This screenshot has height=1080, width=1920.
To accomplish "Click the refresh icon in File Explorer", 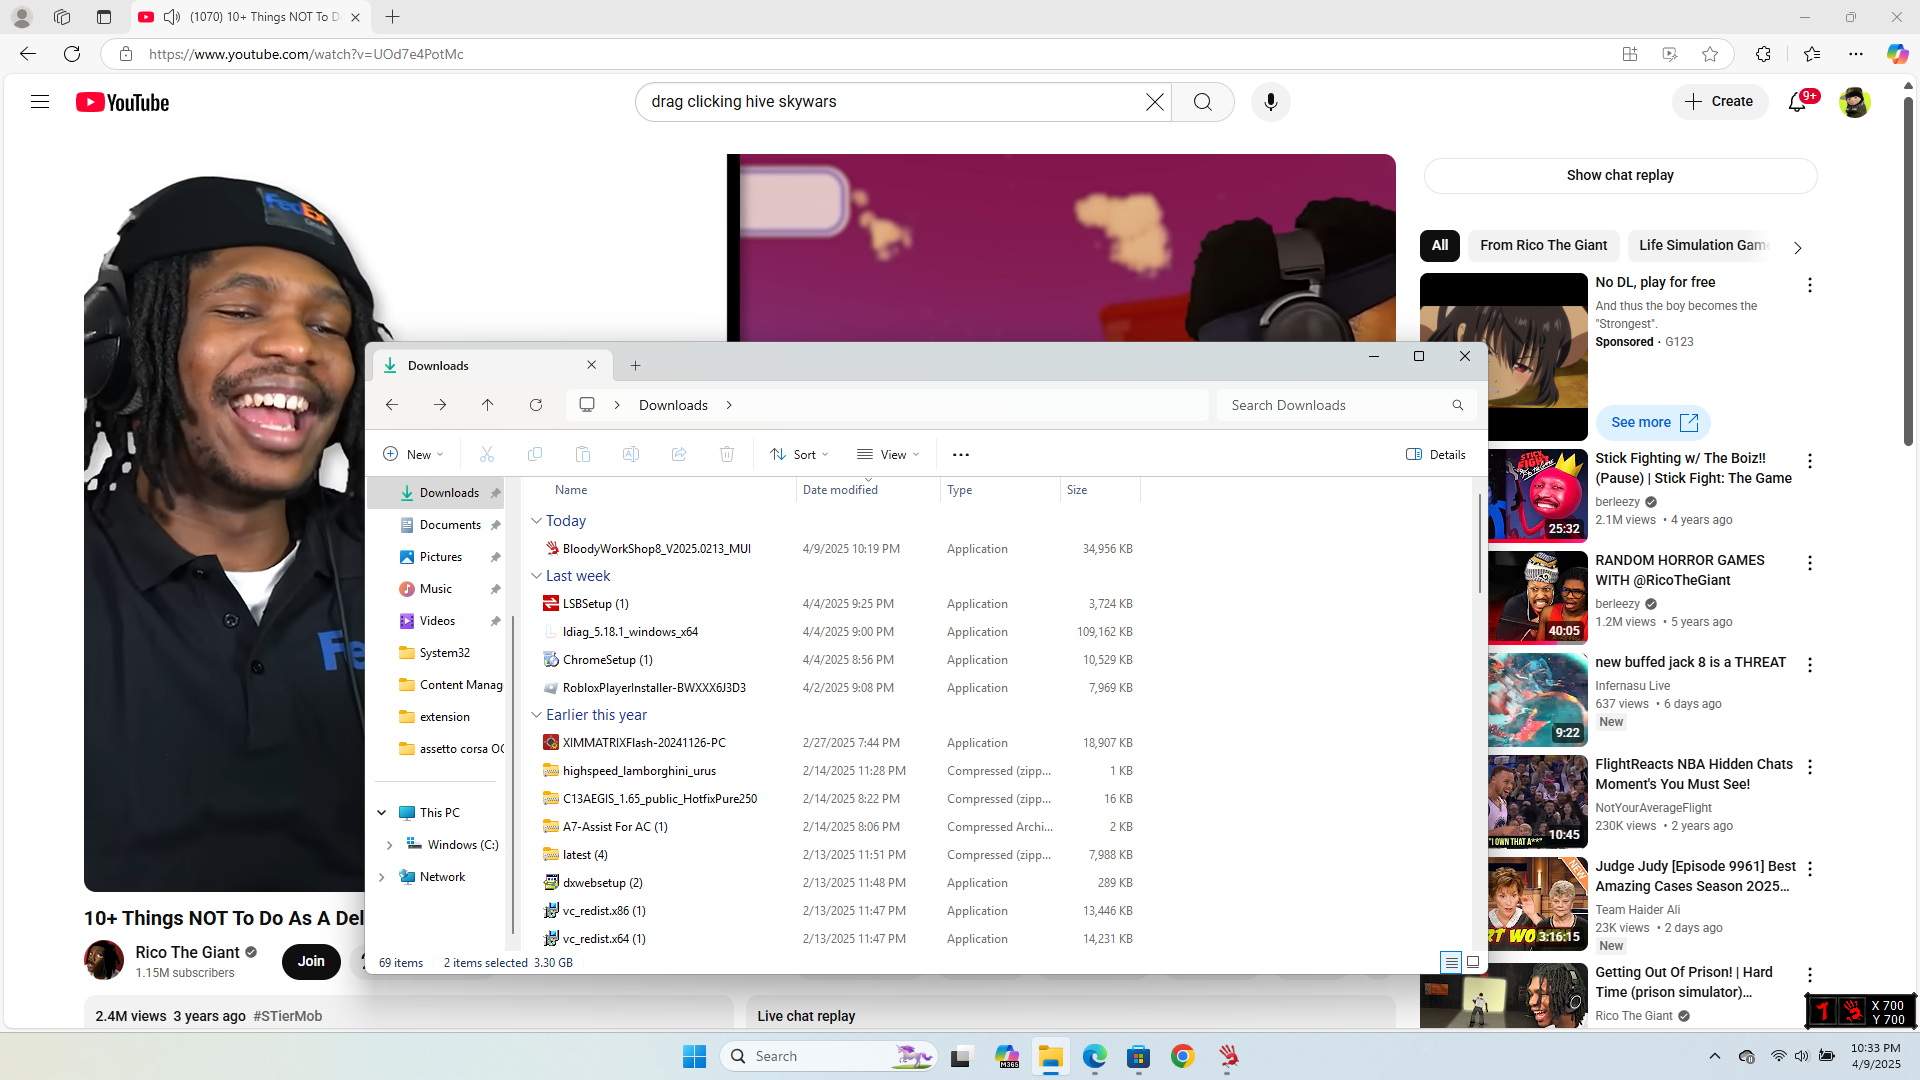I will pos(536,405).
